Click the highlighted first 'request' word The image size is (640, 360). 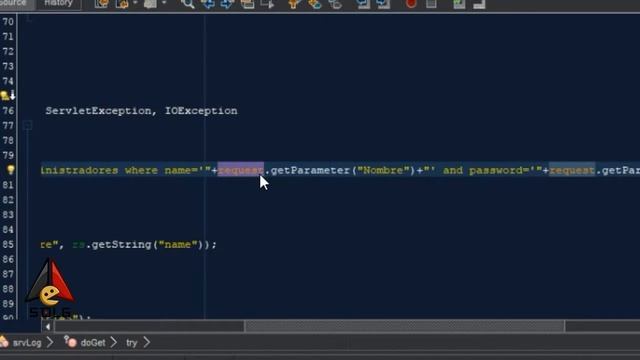(241, 170)
